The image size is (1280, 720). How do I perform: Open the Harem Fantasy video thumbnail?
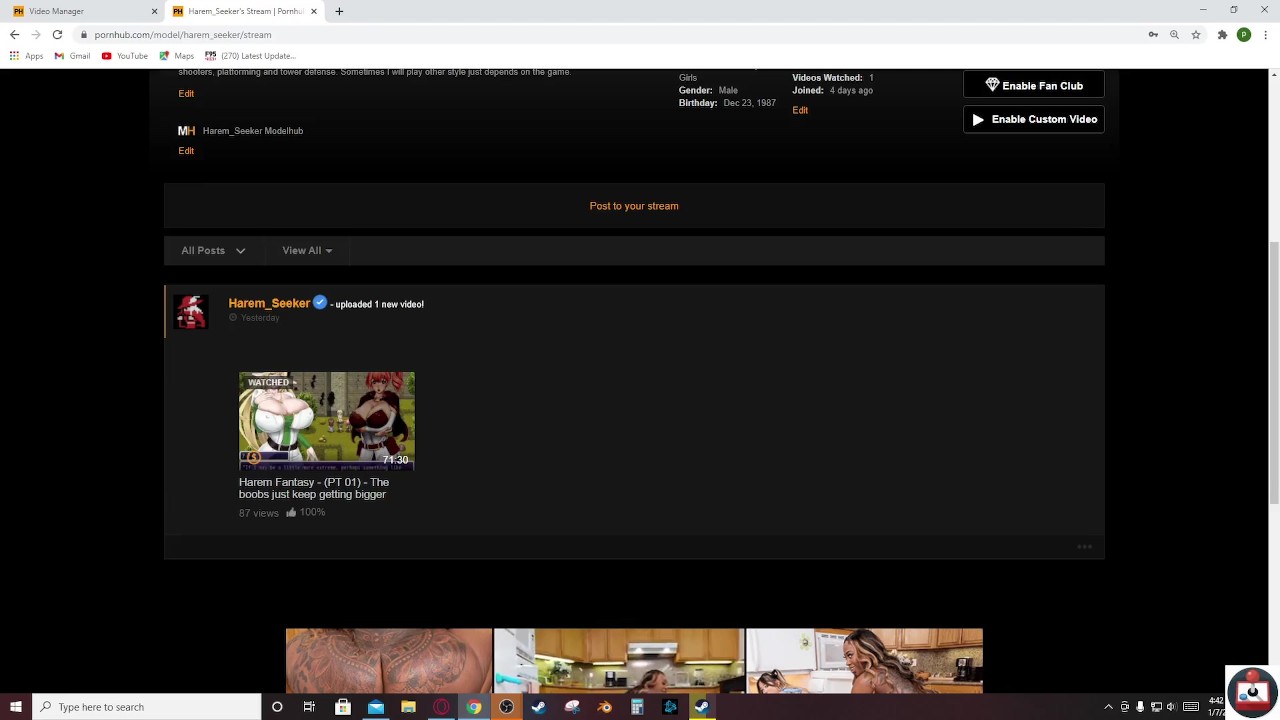(x=327, y=421)
